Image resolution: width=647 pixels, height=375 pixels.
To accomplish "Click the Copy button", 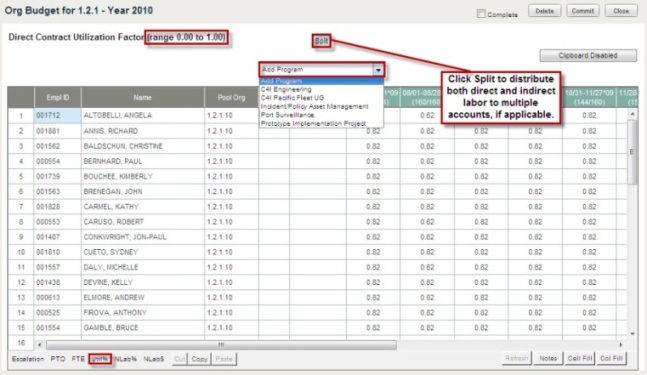I will [199, 359].
